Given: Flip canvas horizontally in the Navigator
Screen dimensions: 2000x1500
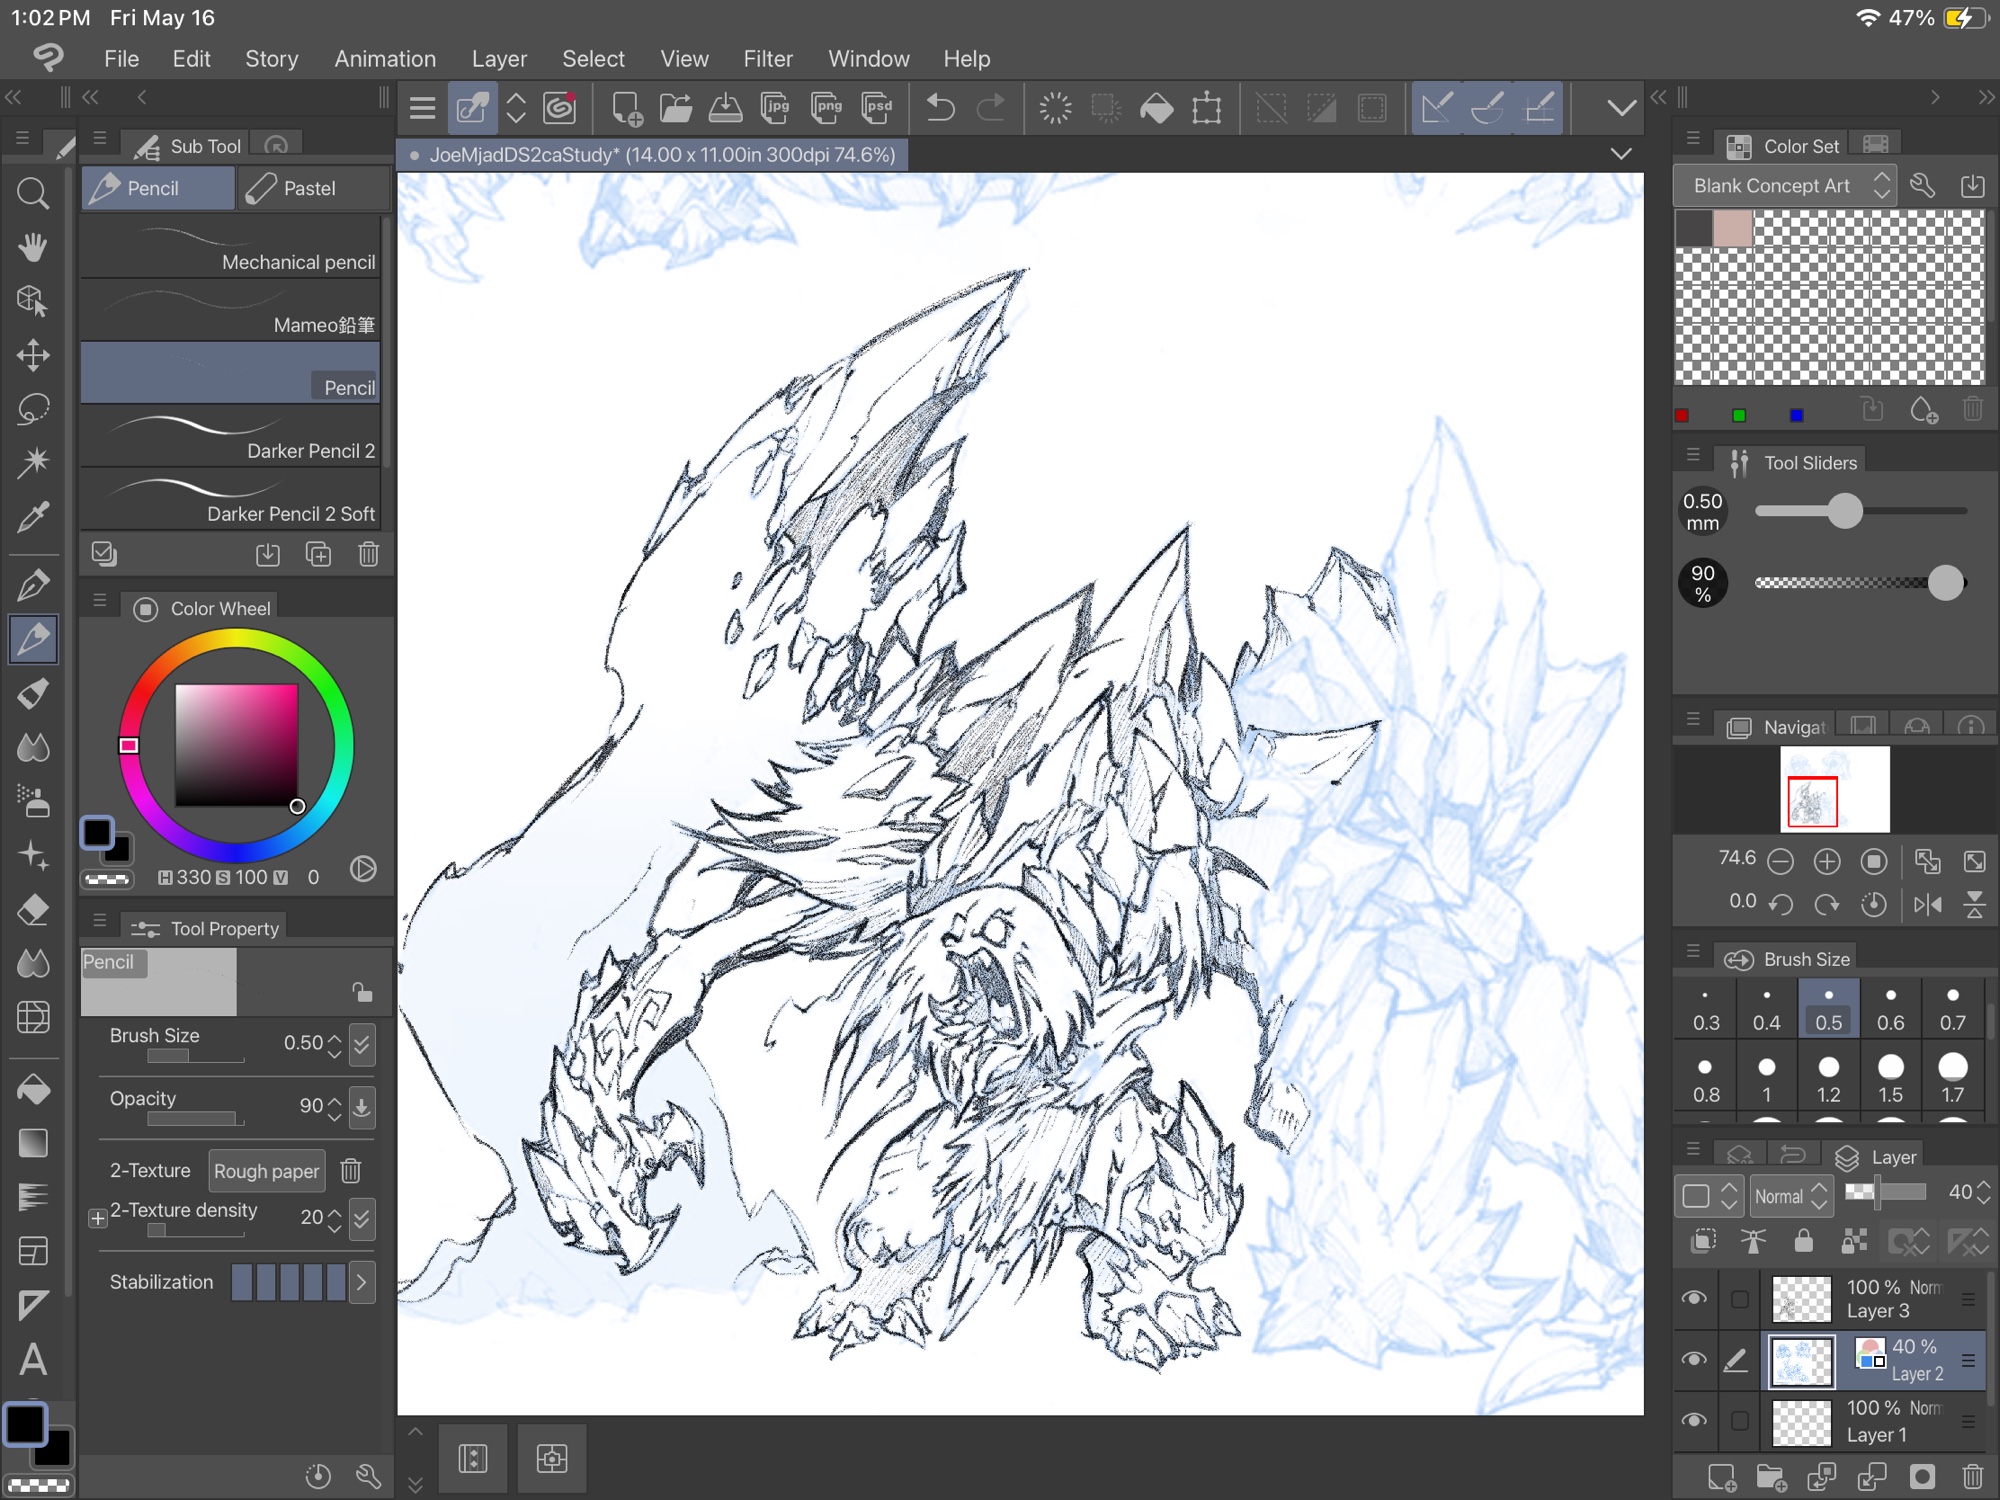Looking at the screenshot, I should [x=1927, y=905].
